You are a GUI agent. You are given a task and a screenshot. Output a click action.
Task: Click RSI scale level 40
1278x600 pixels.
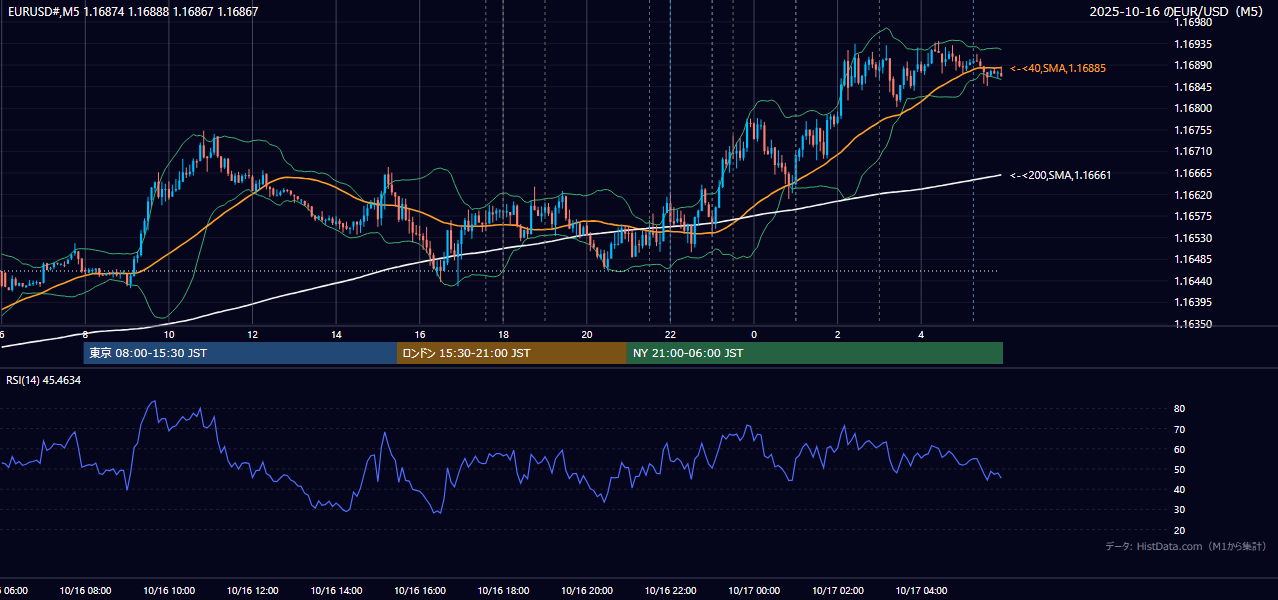tap(1180, 489)
